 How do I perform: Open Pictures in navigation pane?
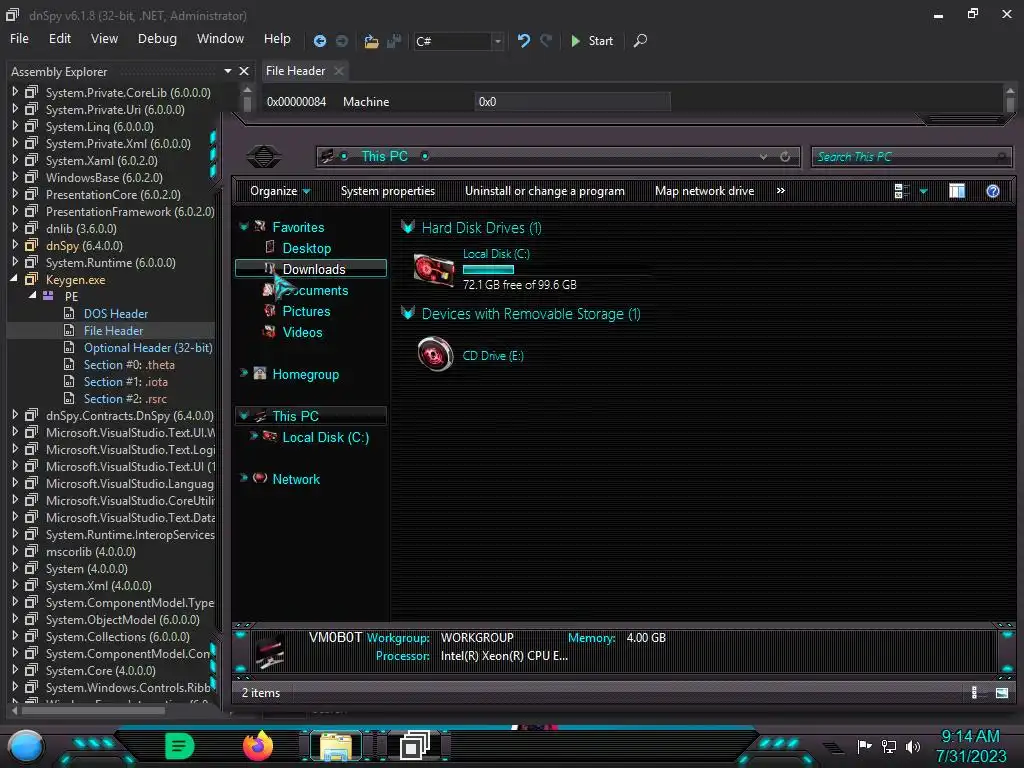coord(306,311)
